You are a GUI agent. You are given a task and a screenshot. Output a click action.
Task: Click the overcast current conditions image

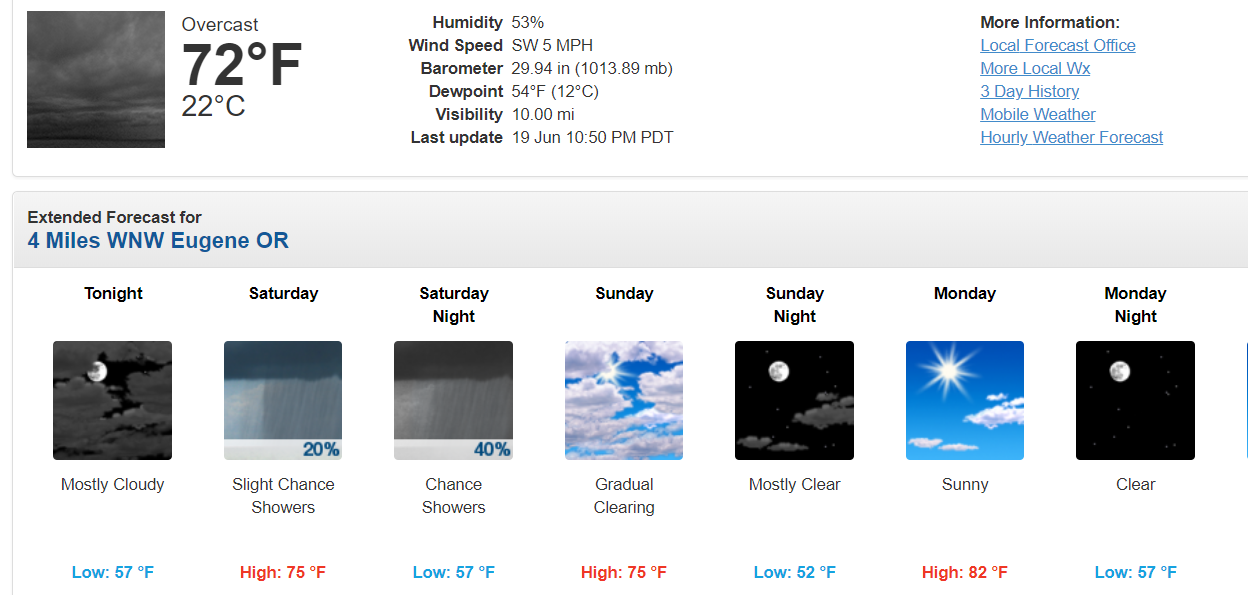pyautogui.click(x=96, y=79)
